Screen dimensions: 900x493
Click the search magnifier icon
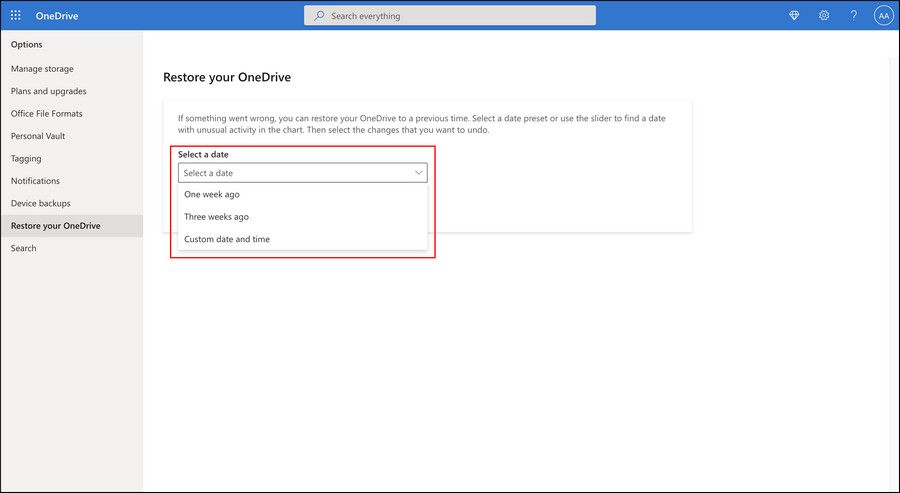pos(319,15)
